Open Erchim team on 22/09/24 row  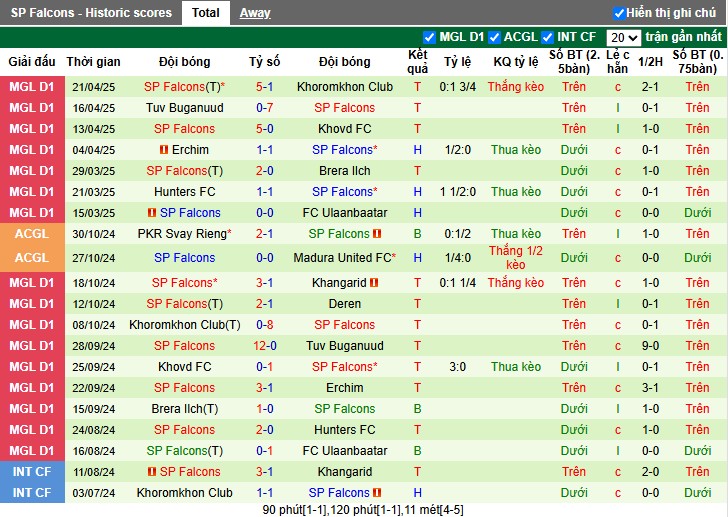(x=345, y=388)
